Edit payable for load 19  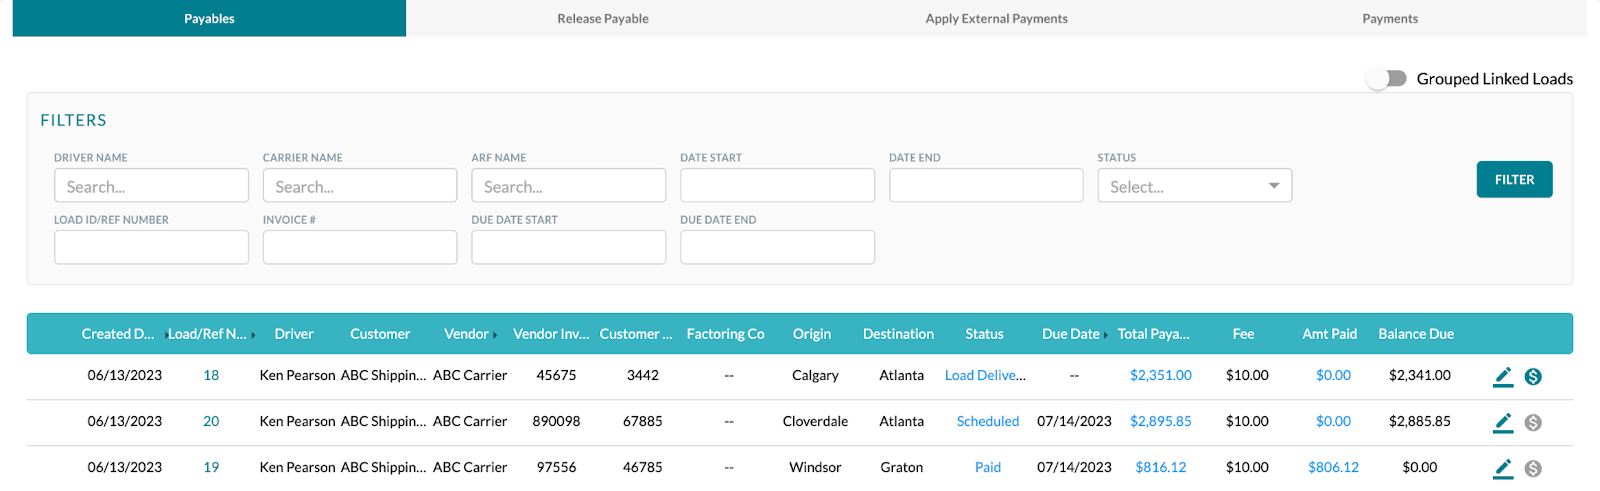pyautogui.click(x=1503, y=469)
